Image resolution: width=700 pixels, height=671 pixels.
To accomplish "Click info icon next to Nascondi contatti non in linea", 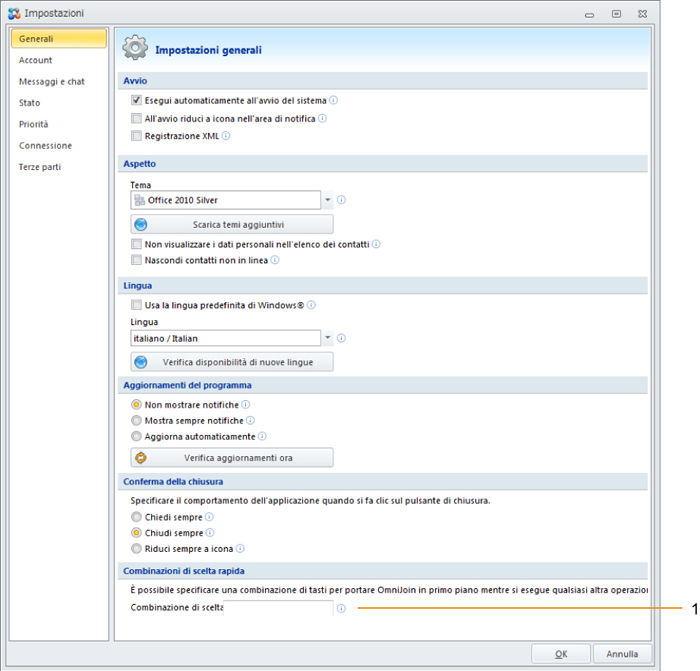I will point(275,260).
